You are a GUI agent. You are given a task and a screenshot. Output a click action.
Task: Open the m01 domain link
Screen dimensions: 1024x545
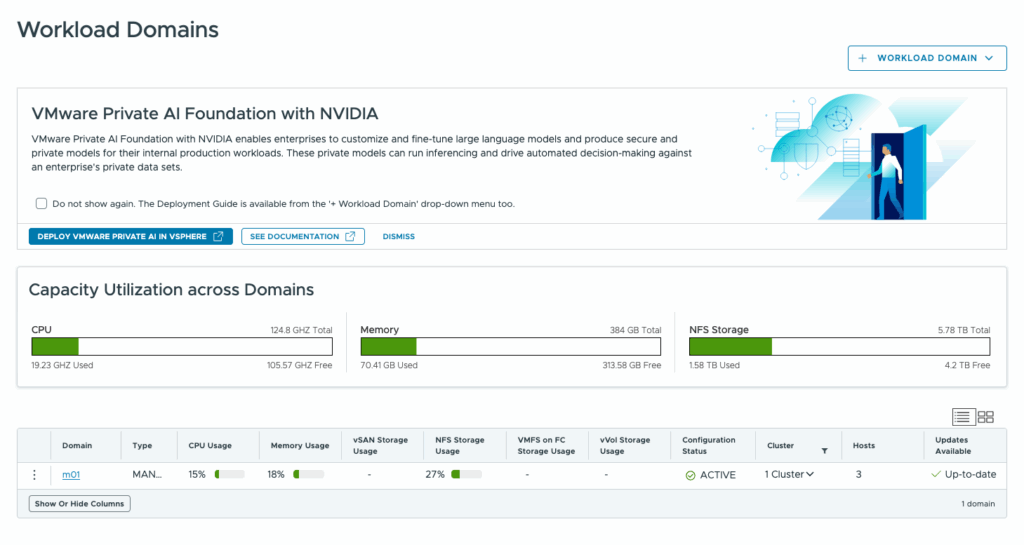tap(70, 475)
